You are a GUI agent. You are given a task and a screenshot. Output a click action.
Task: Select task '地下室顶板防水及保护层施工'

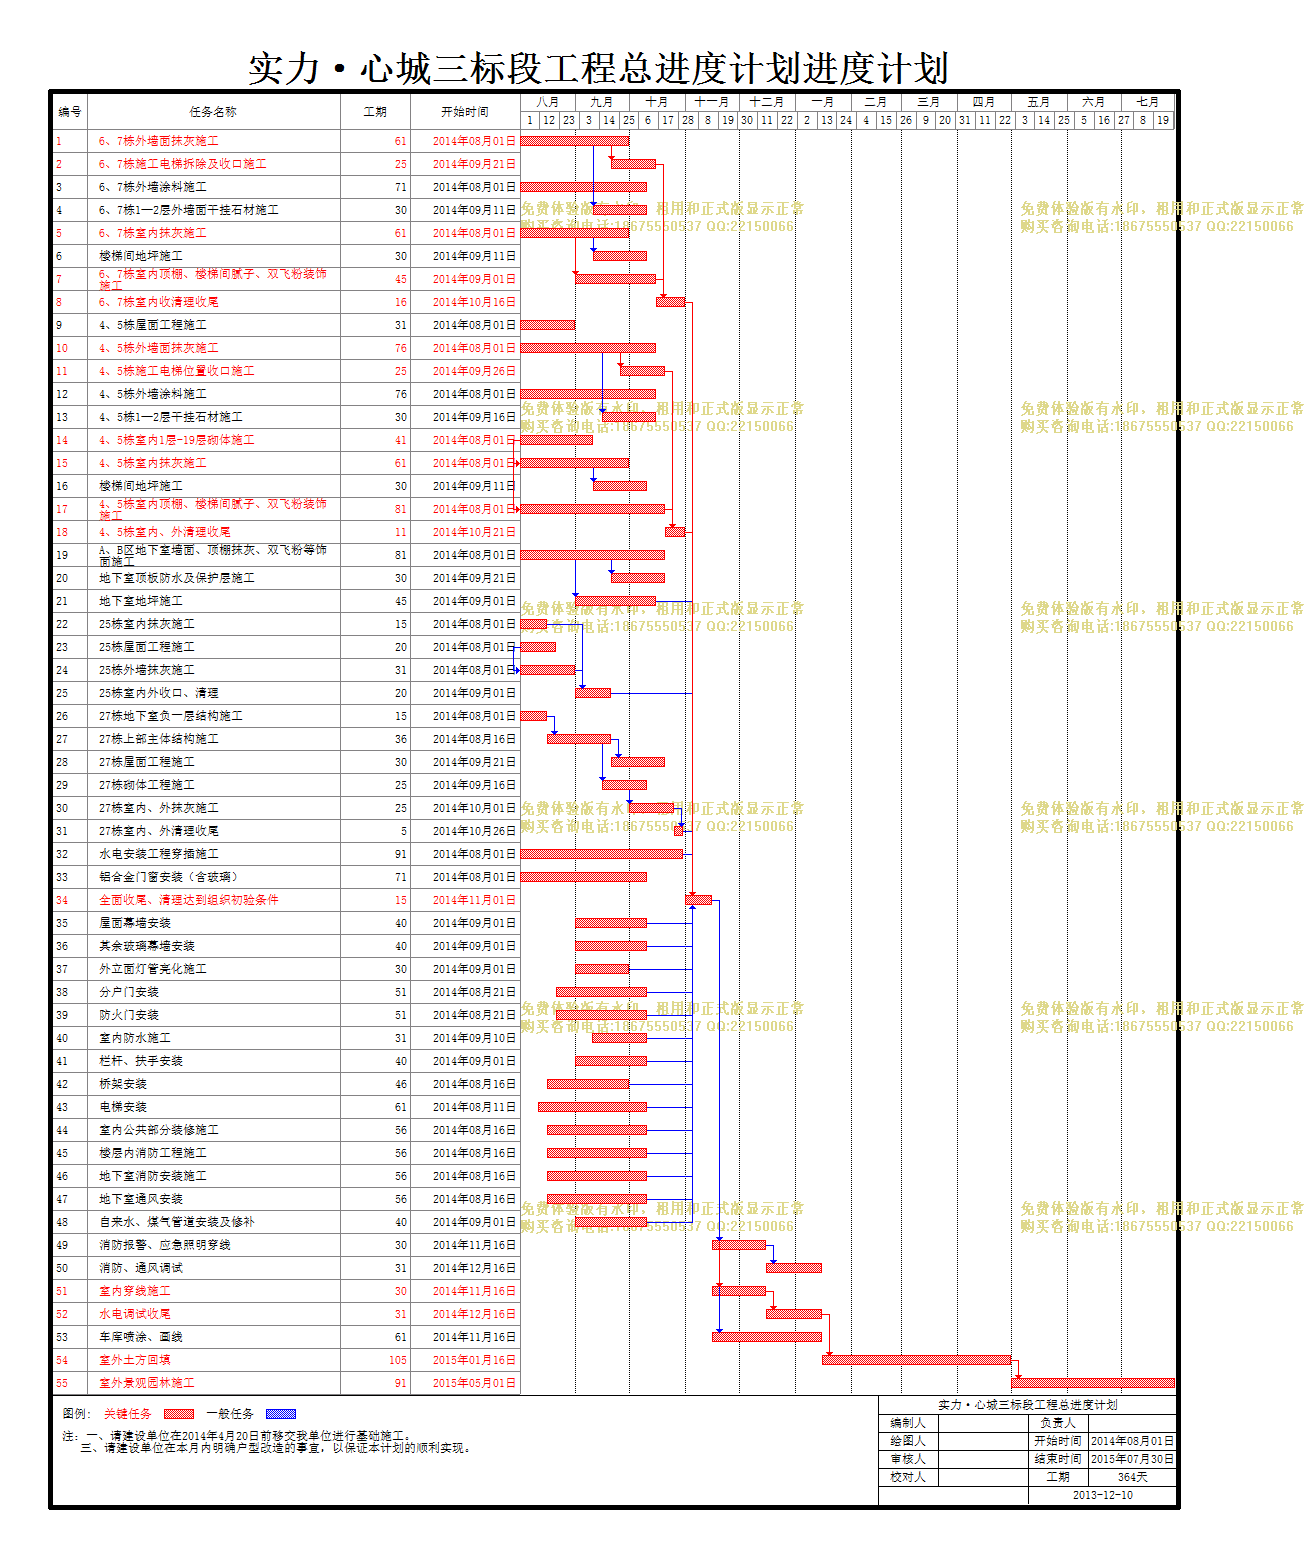click(176, 578)
